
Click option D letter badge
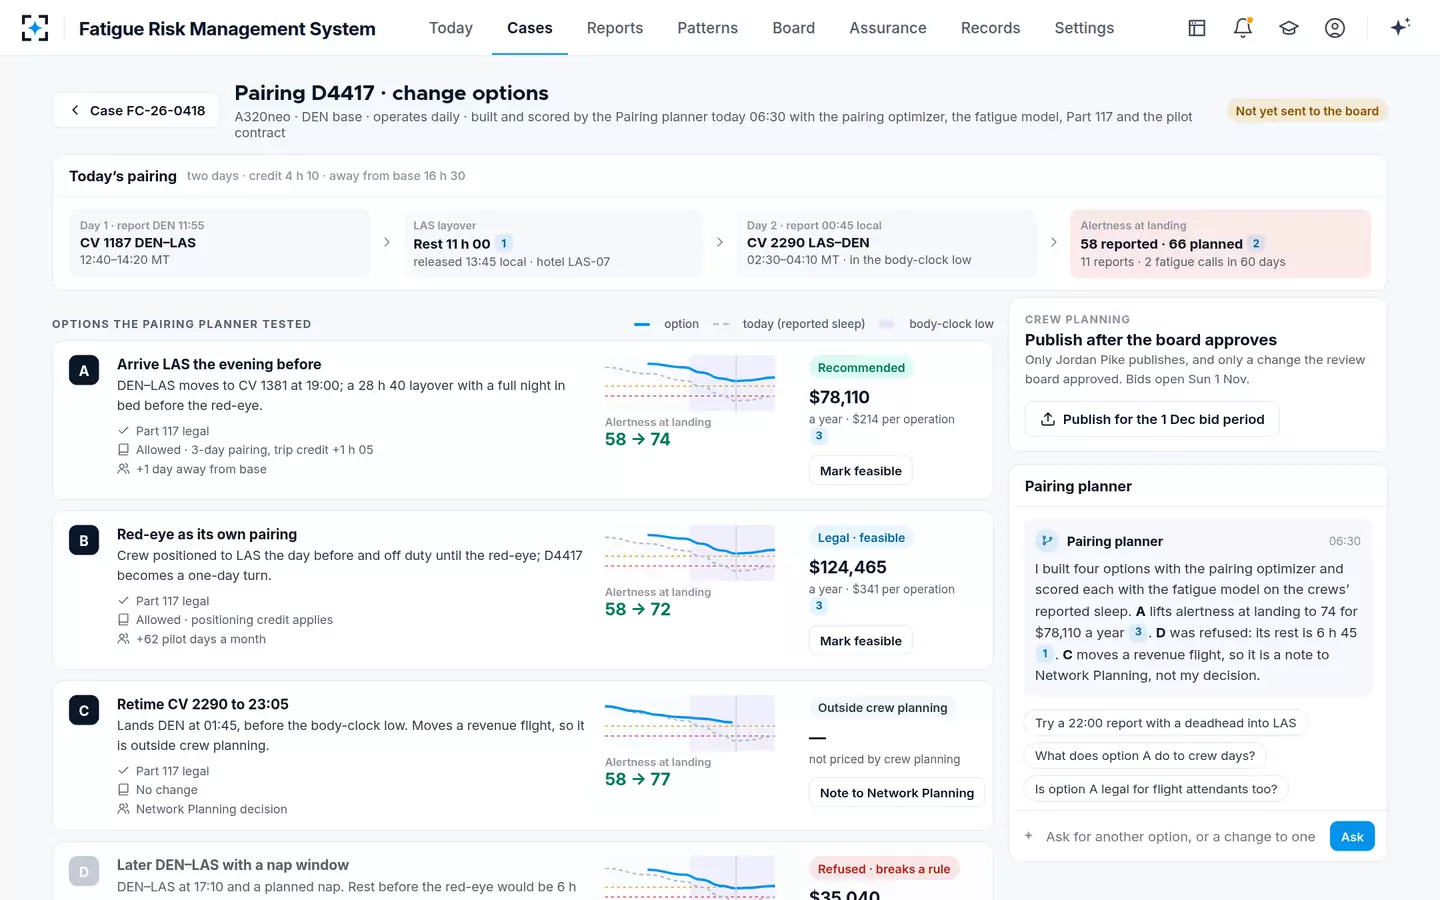pyautogui.click(x=84, y=872)
